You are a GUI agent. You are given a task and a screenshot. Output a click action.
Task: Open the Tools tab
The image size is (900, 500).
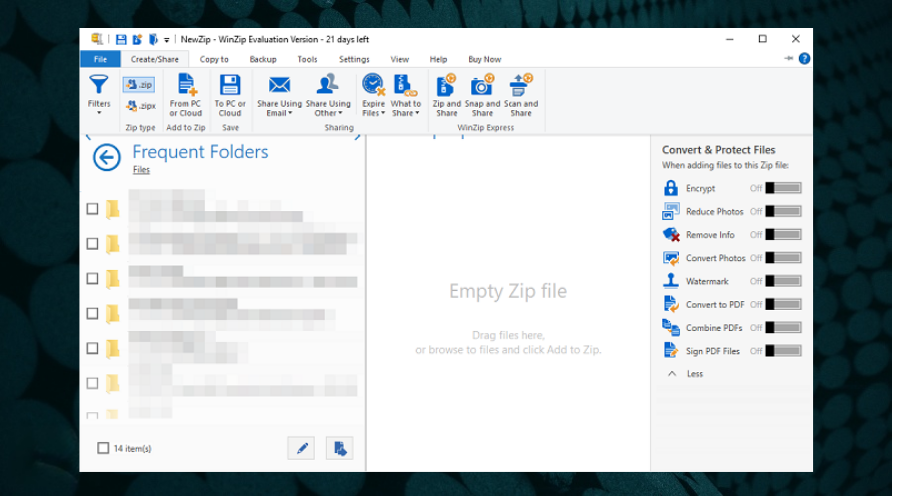coord(307,59)
